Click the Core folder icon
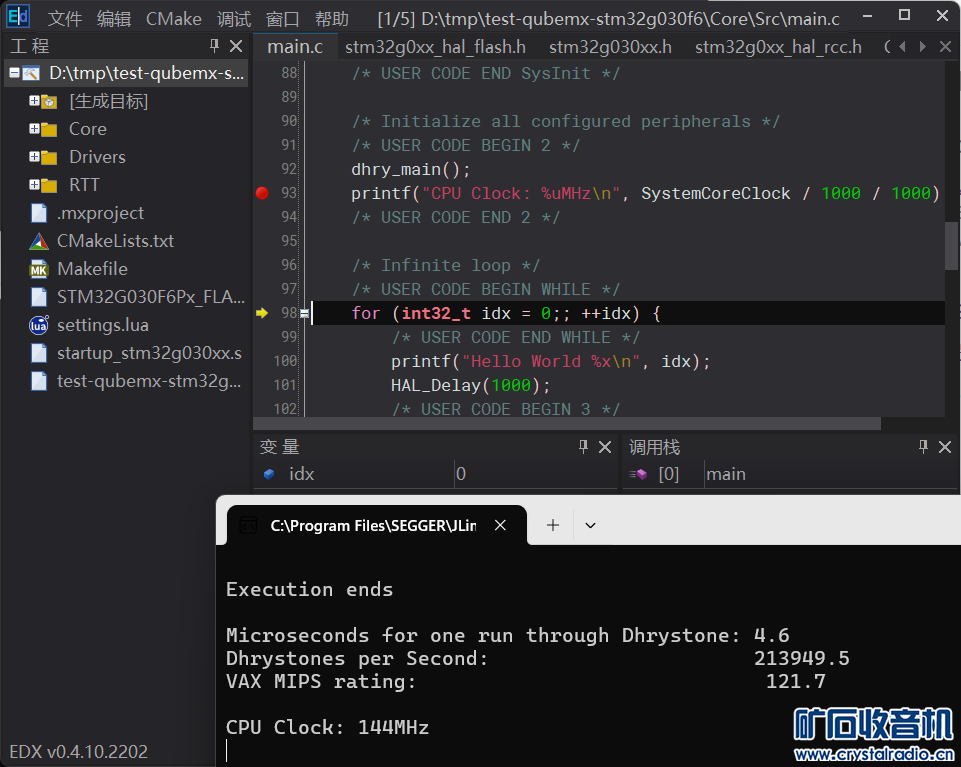The image size is (961, 767). click(x=48, y=129)
